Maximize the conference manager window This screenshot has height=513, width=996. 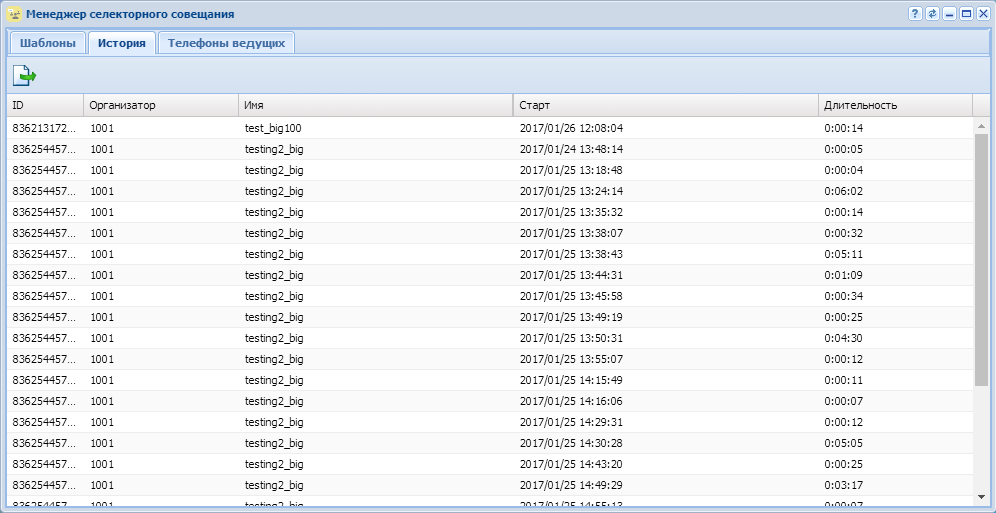[x=966, y=14]
